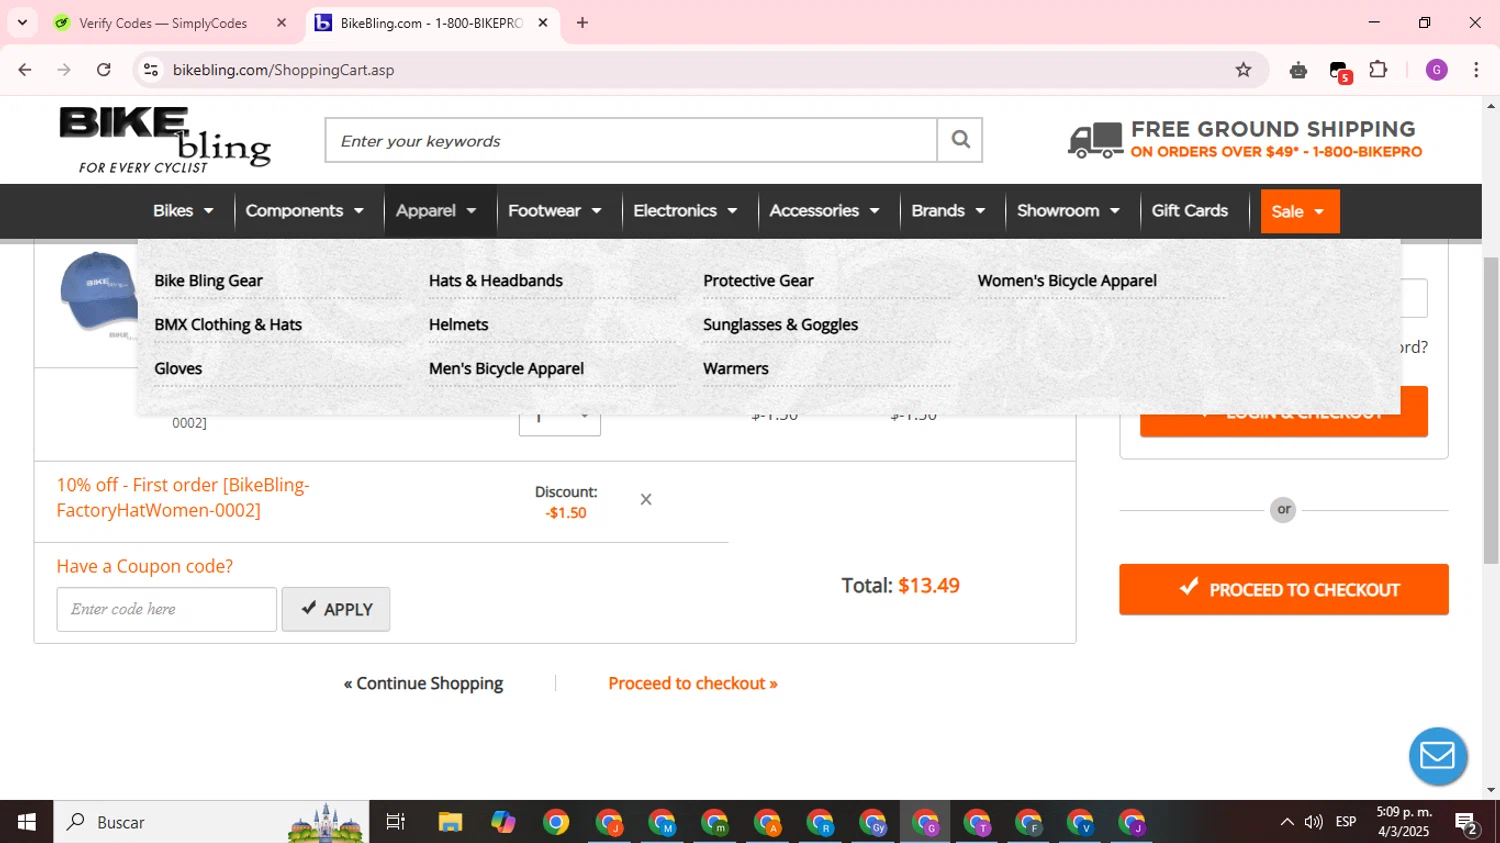Screen dimensions: 1500x843
Task: Open the Chrome profile avatar G
Action: 1436,70
